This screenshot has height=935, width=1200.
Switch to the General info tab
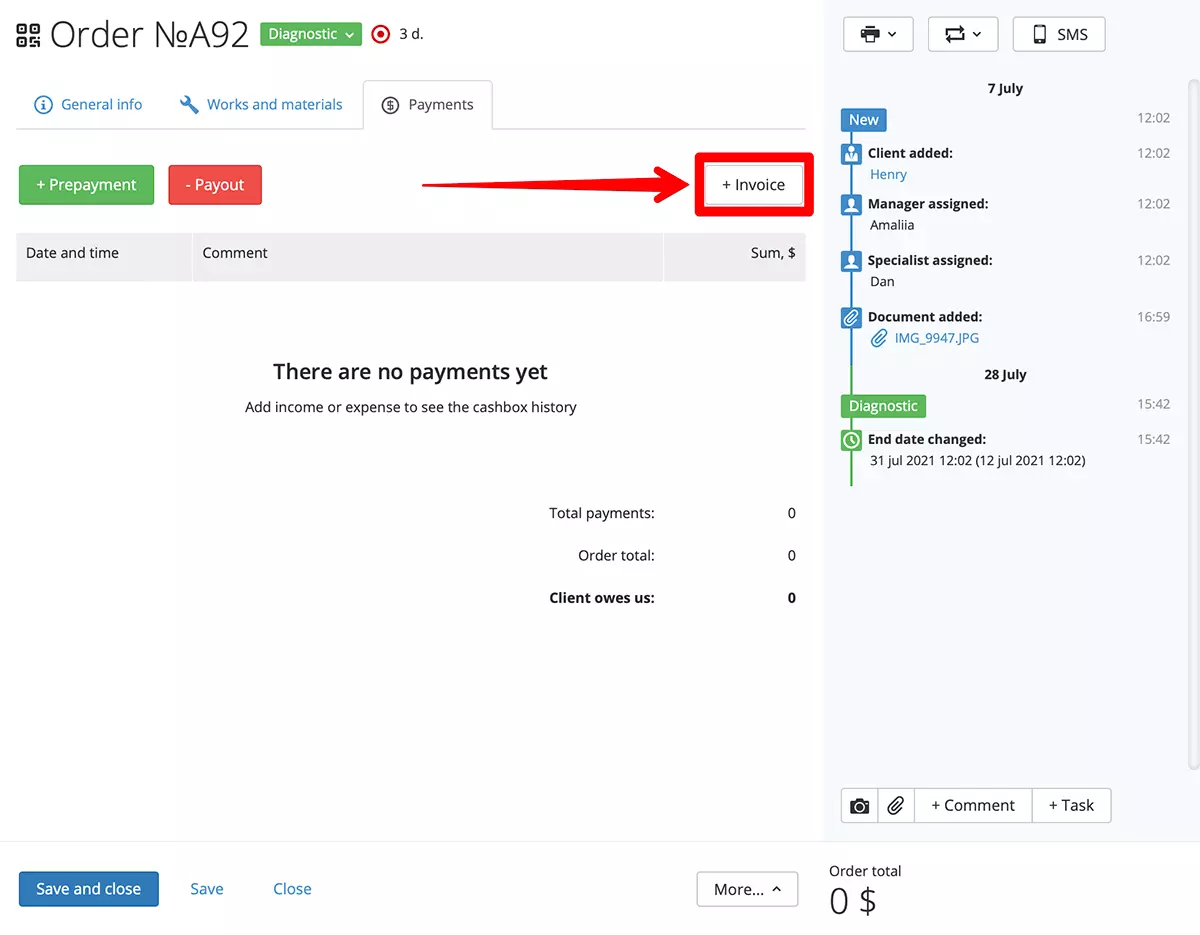tap(88, 104)
